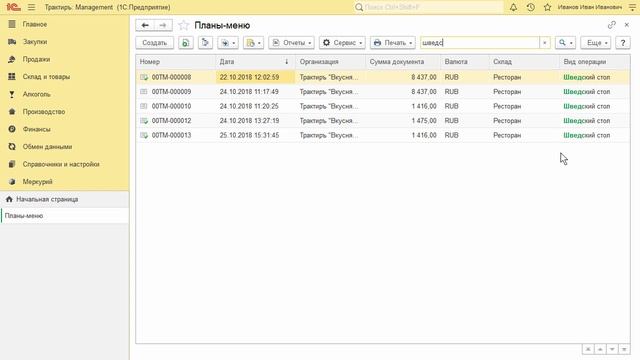Open the Алкоголь section

pos(37,94)
